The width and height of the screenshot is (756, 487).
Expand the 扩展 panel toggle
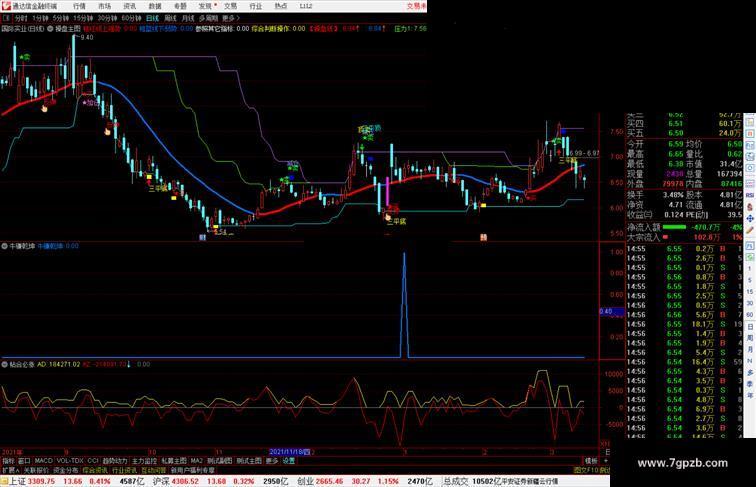(x=10, y=470)
